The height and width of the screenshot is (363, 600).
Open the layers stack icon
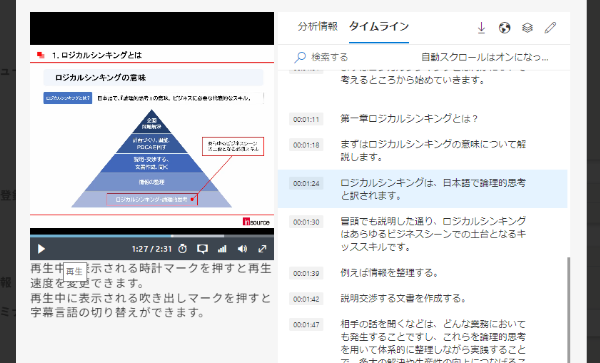pos(527,28)
